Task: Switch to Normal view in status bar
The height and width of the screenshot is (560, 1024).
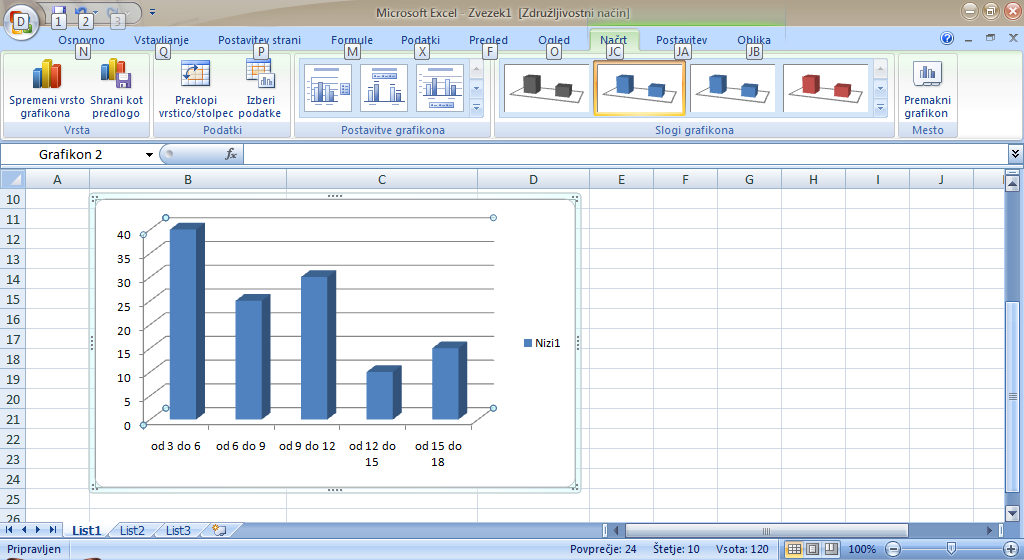Action: (794, 549)
